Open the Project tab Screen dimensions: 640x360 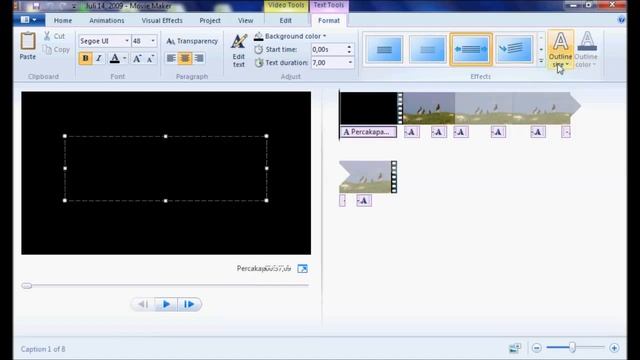tap(210, 20)
